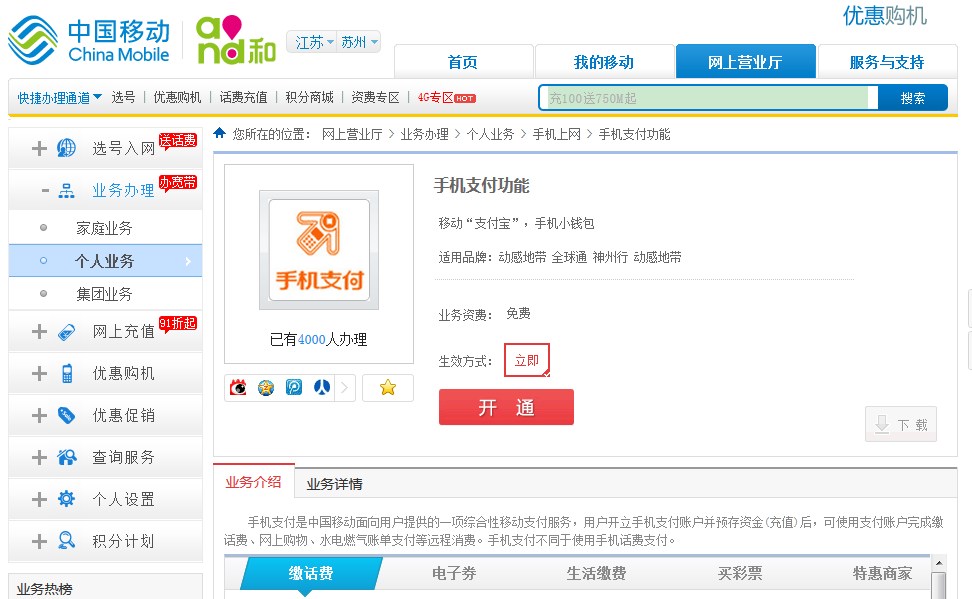Open 优惠购机 in the quick navigation bar
Screen dimensions: 972x599
tap(177, 97)
